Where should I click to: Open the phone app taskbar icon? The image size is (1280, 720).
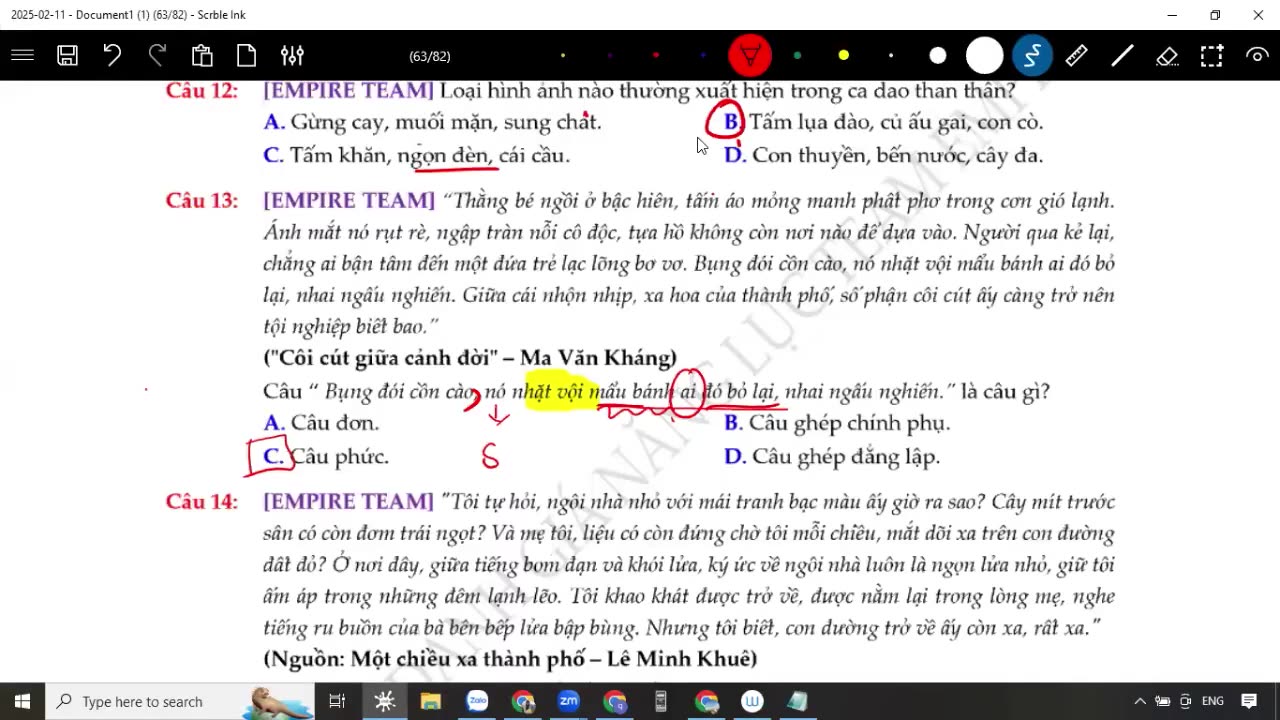click(661, 701)
